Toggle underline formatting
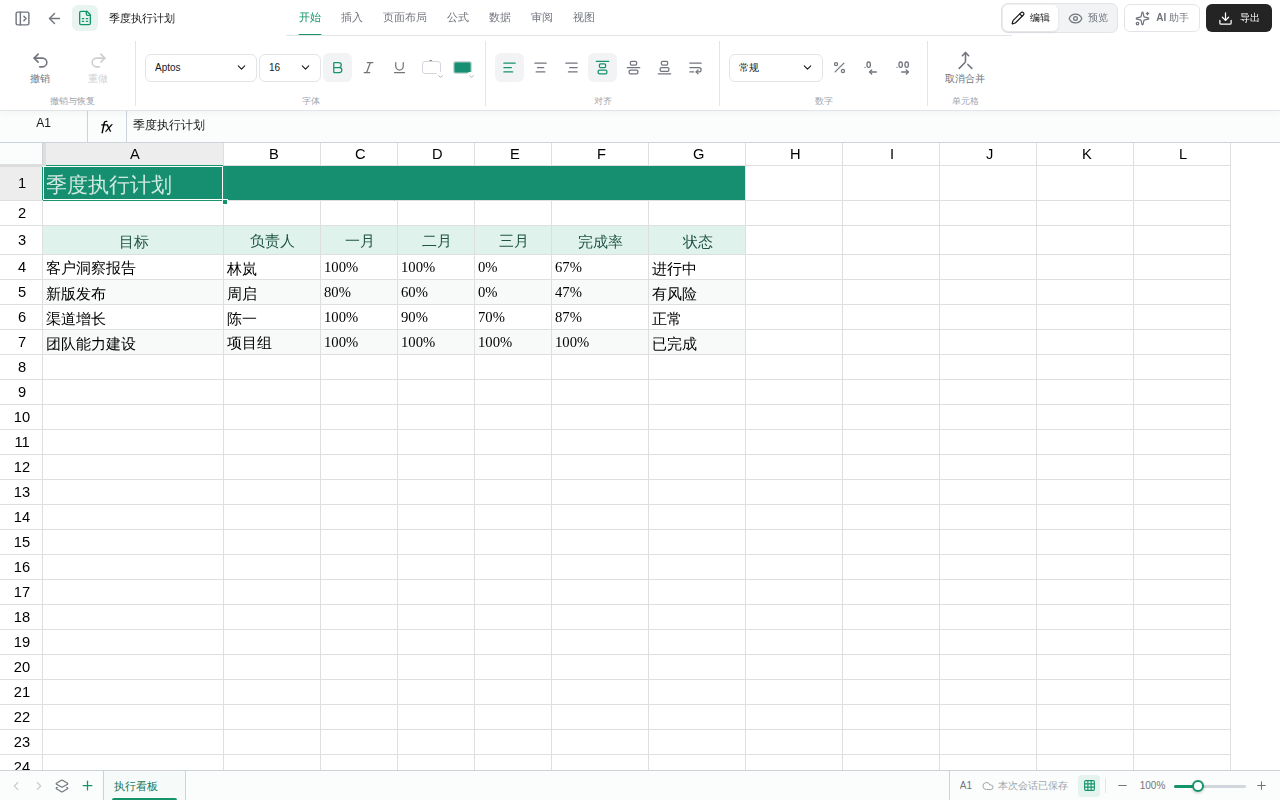Screen dimensions: 1280x800 (399, 68)
